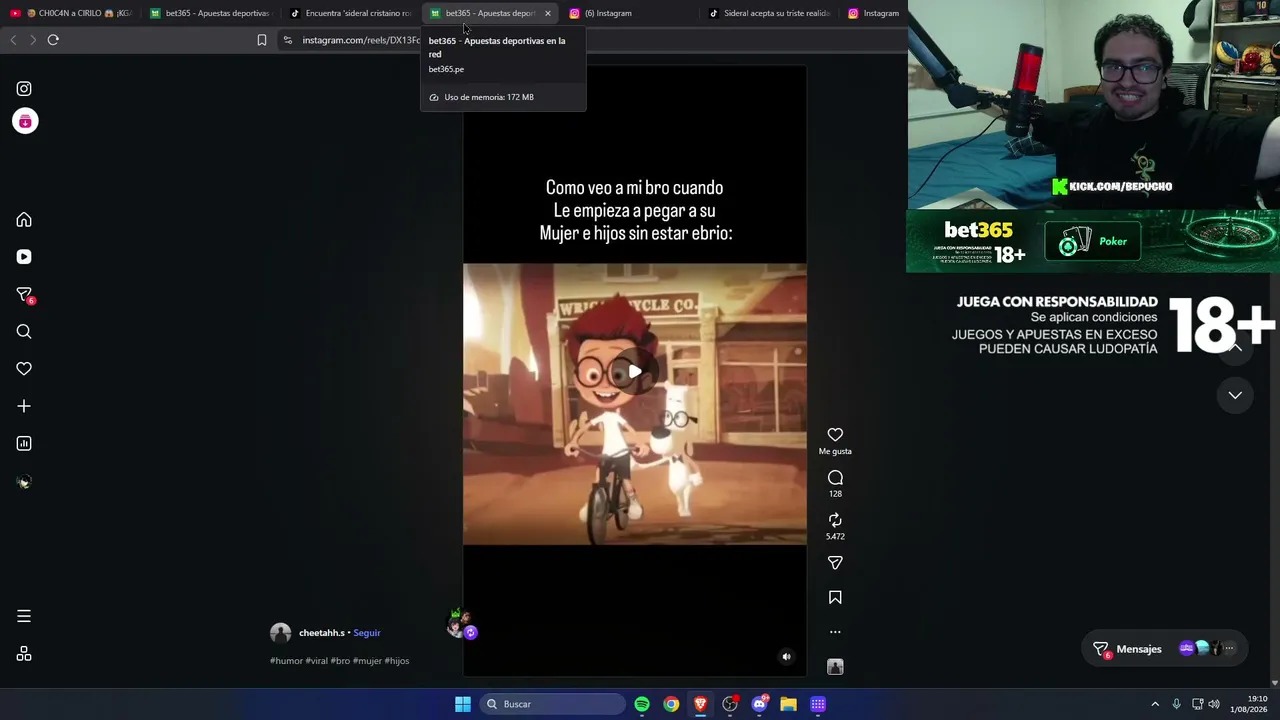Open volume control in the system tray
The image size is (1280, 720).
pos(1214,704)
